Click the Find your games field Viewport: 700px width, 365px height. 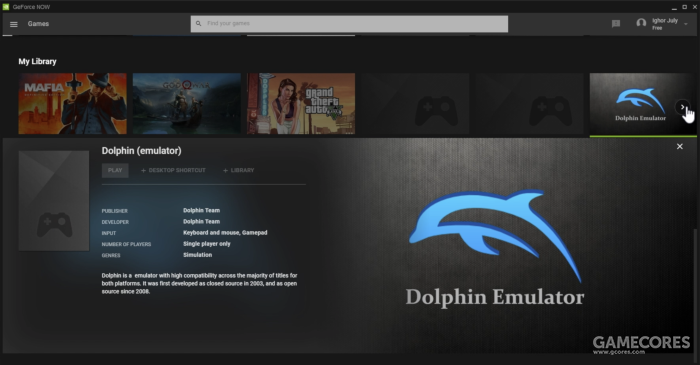point(349,24)
